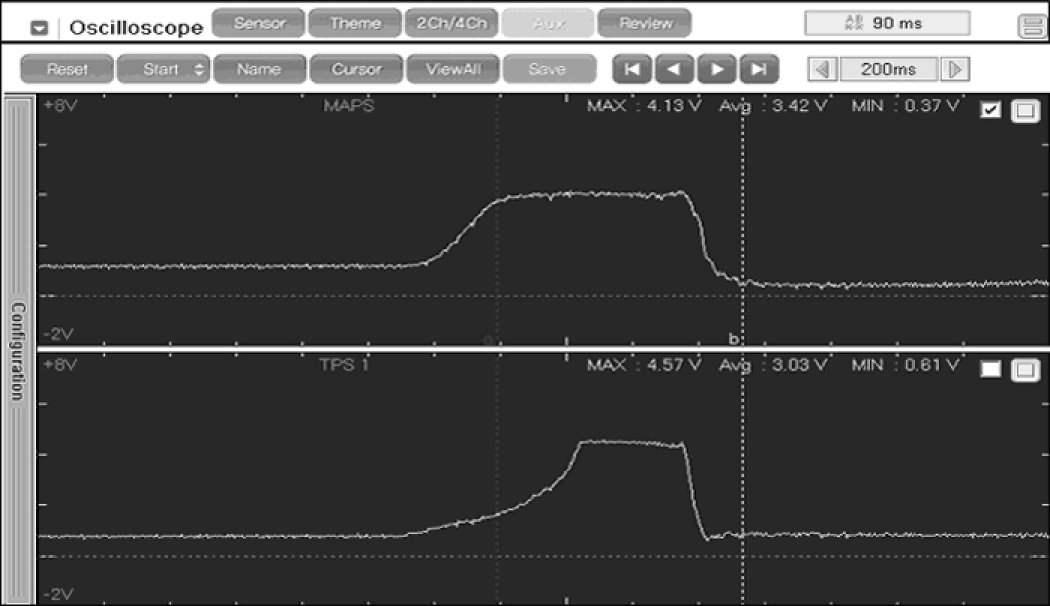The width and height of the screenshot is (1050, 606).
Task: Expand the Start button arrows
Action: pyautogui.click(x=198, y=69)
